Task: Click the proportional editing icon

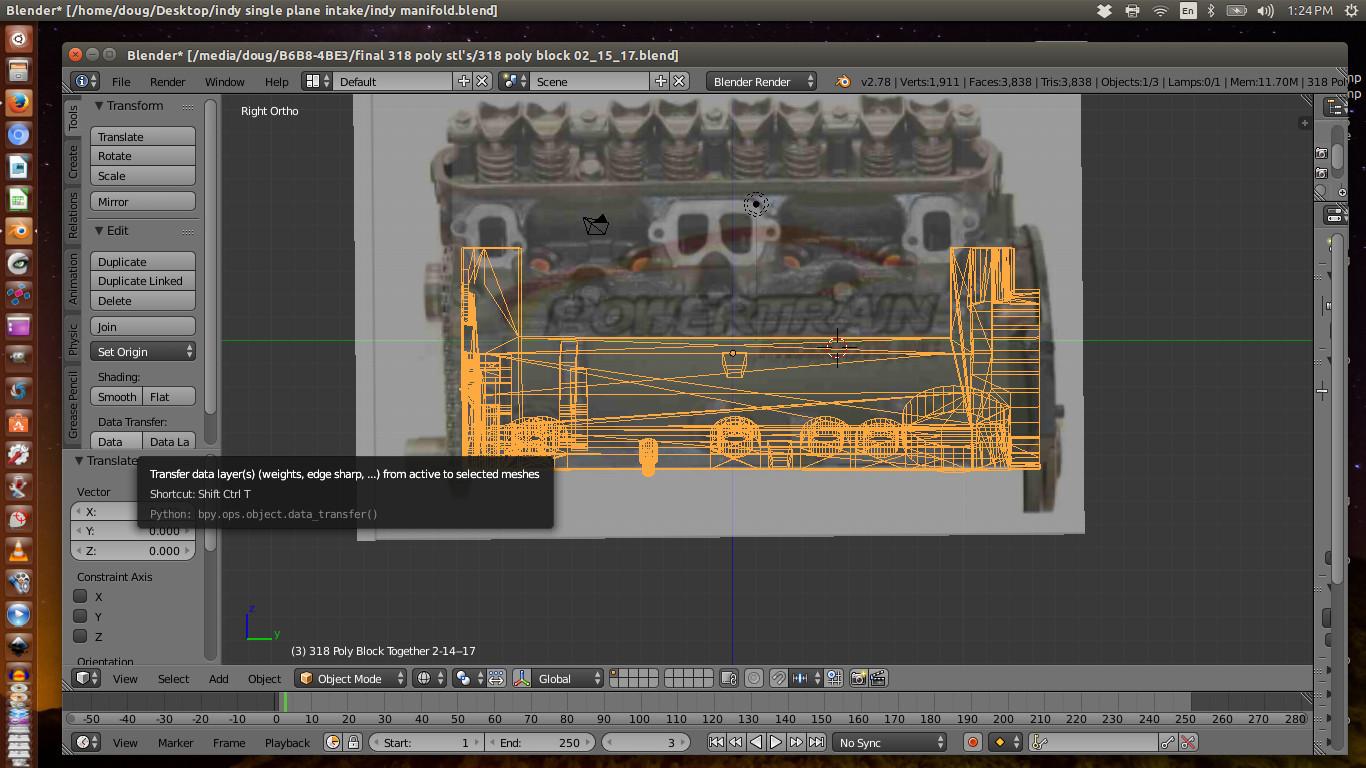Action: (755, 678)
